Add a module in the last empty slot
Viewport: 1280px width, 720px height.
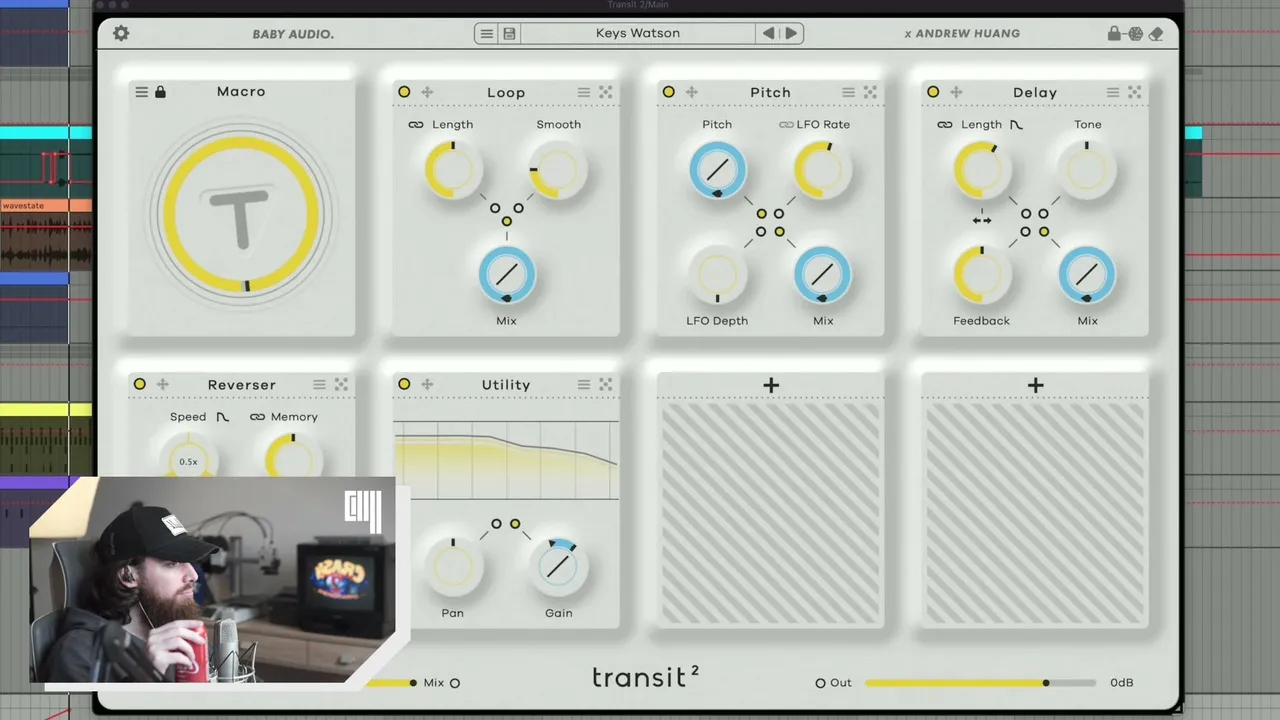coord(1035,385)
